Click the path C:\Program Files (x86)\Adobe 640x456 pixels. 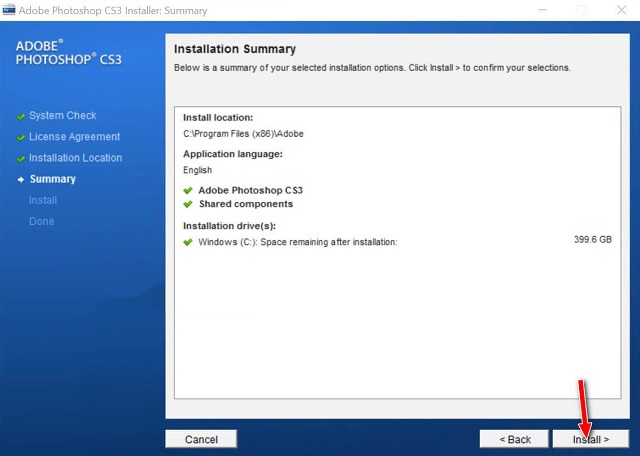[x=243, y=134]
